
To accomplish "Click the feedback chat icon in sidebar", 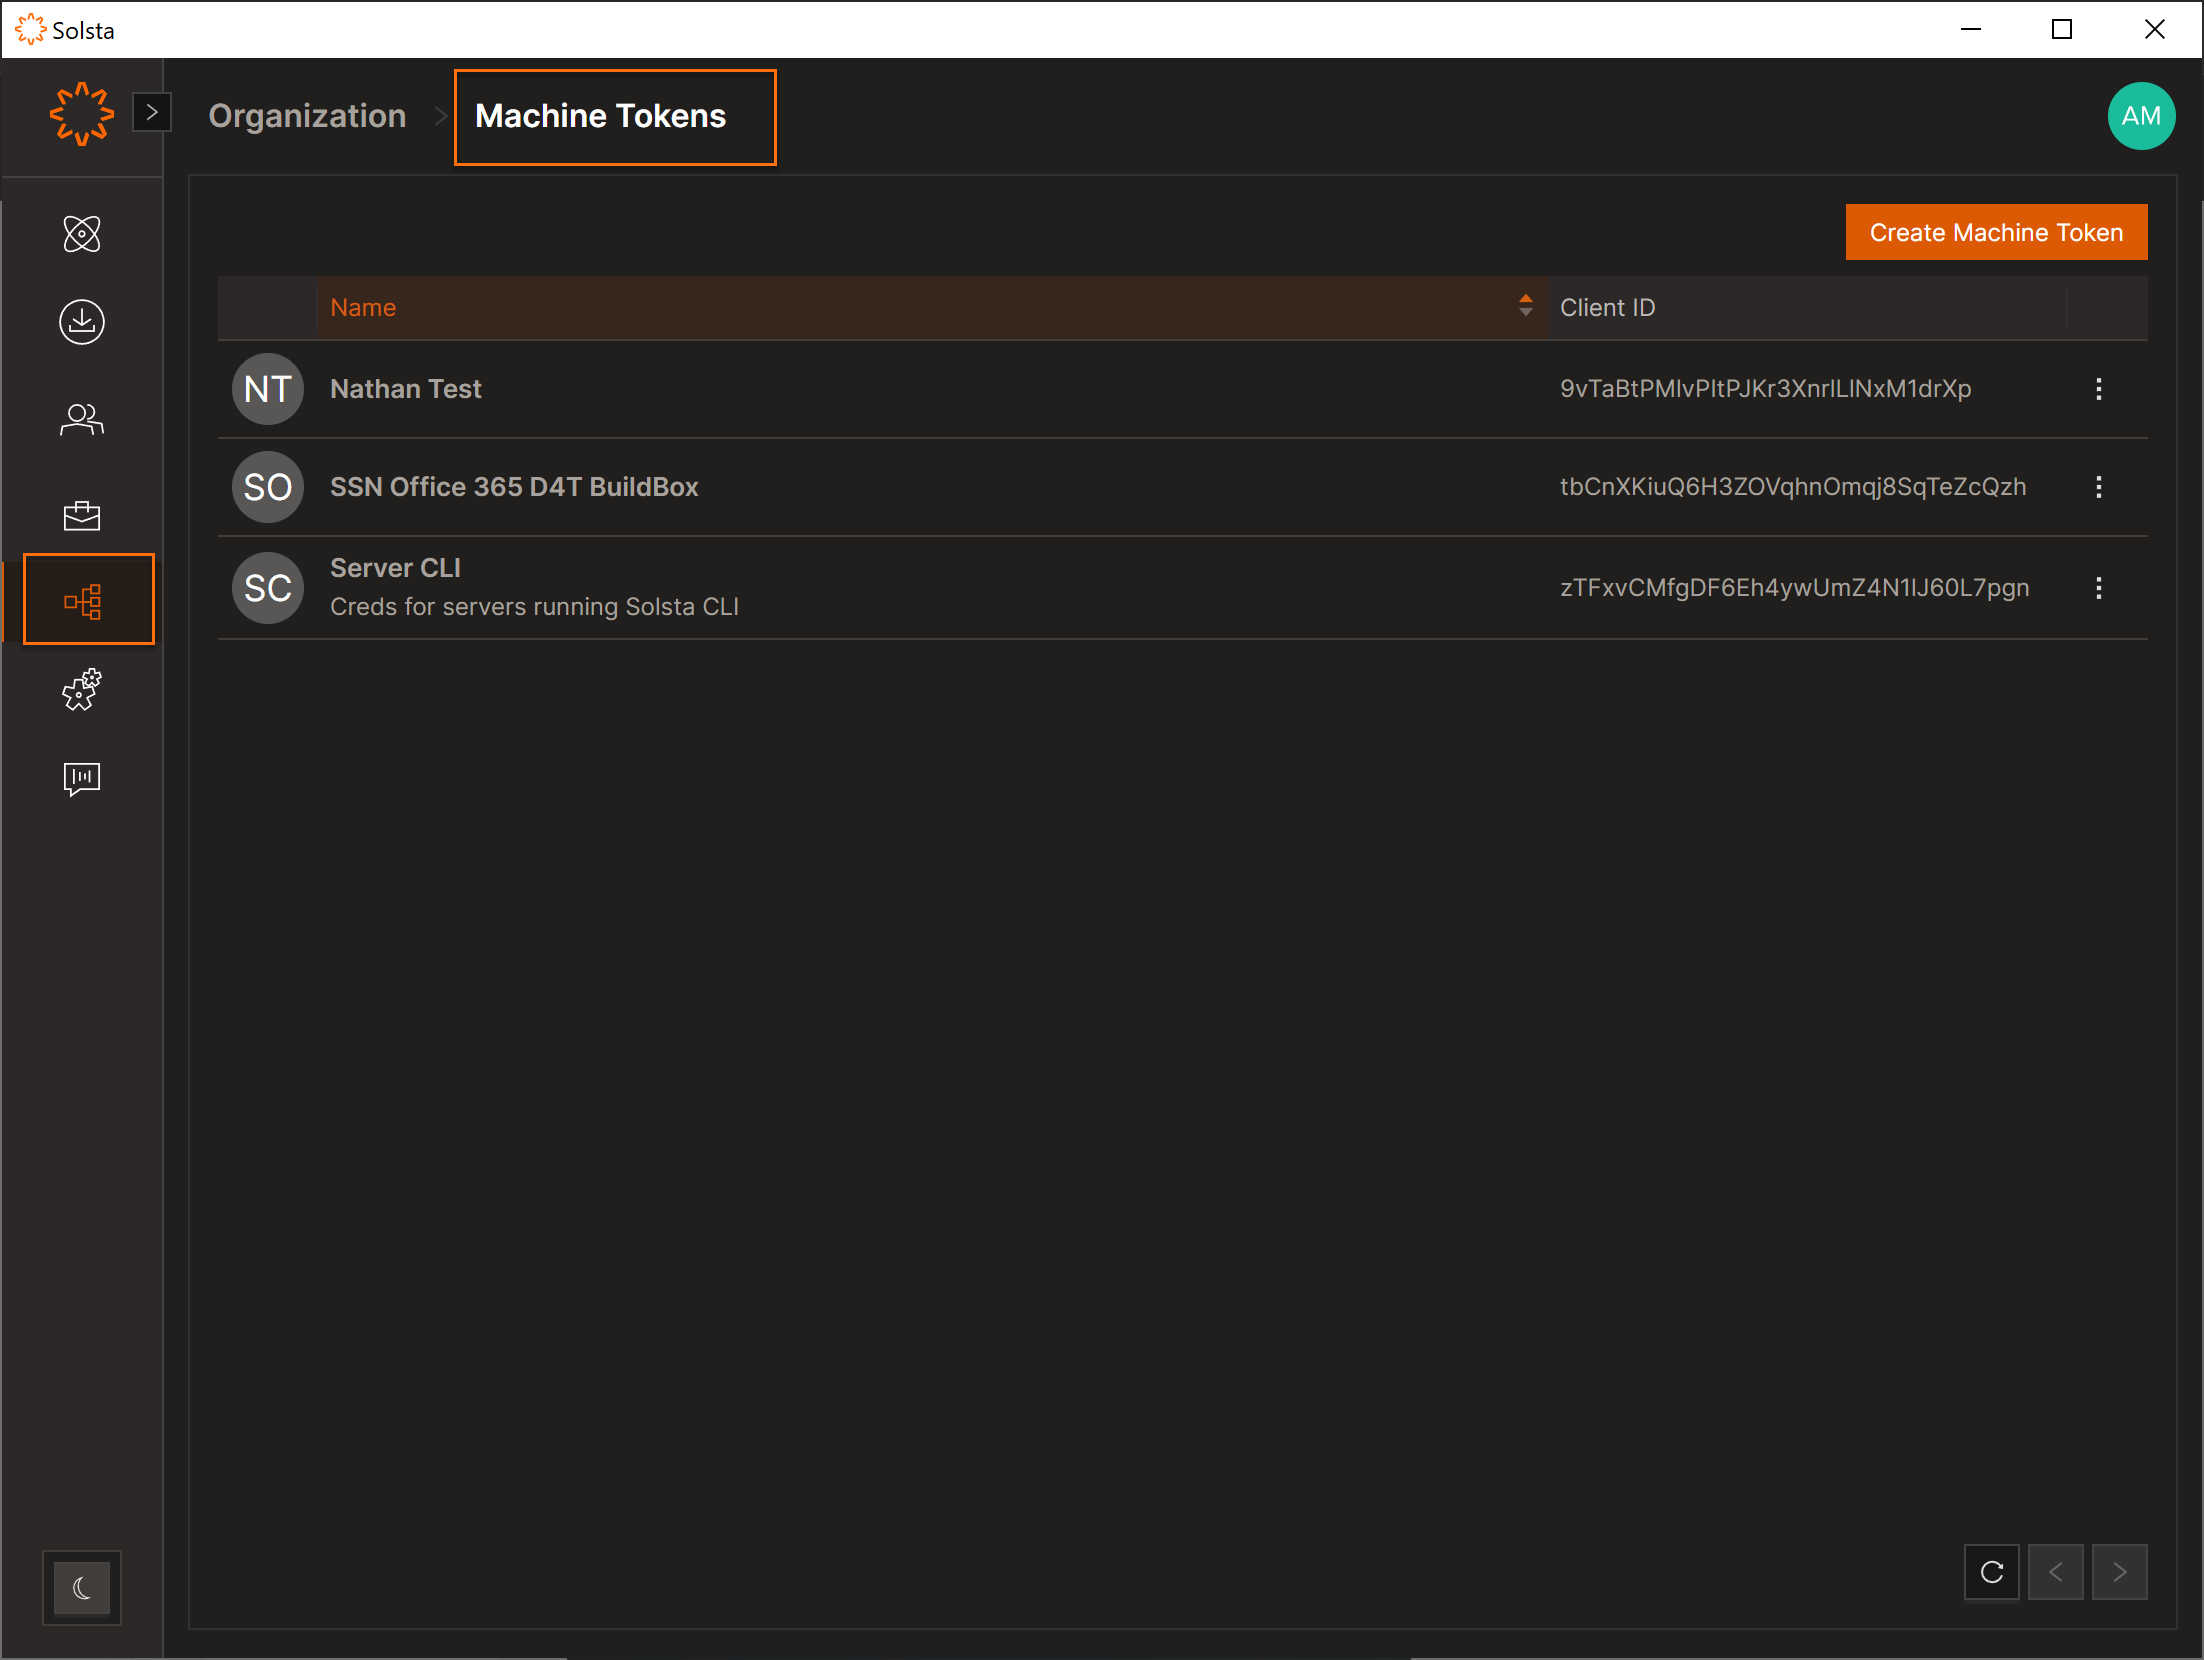I will pos(82,778).
